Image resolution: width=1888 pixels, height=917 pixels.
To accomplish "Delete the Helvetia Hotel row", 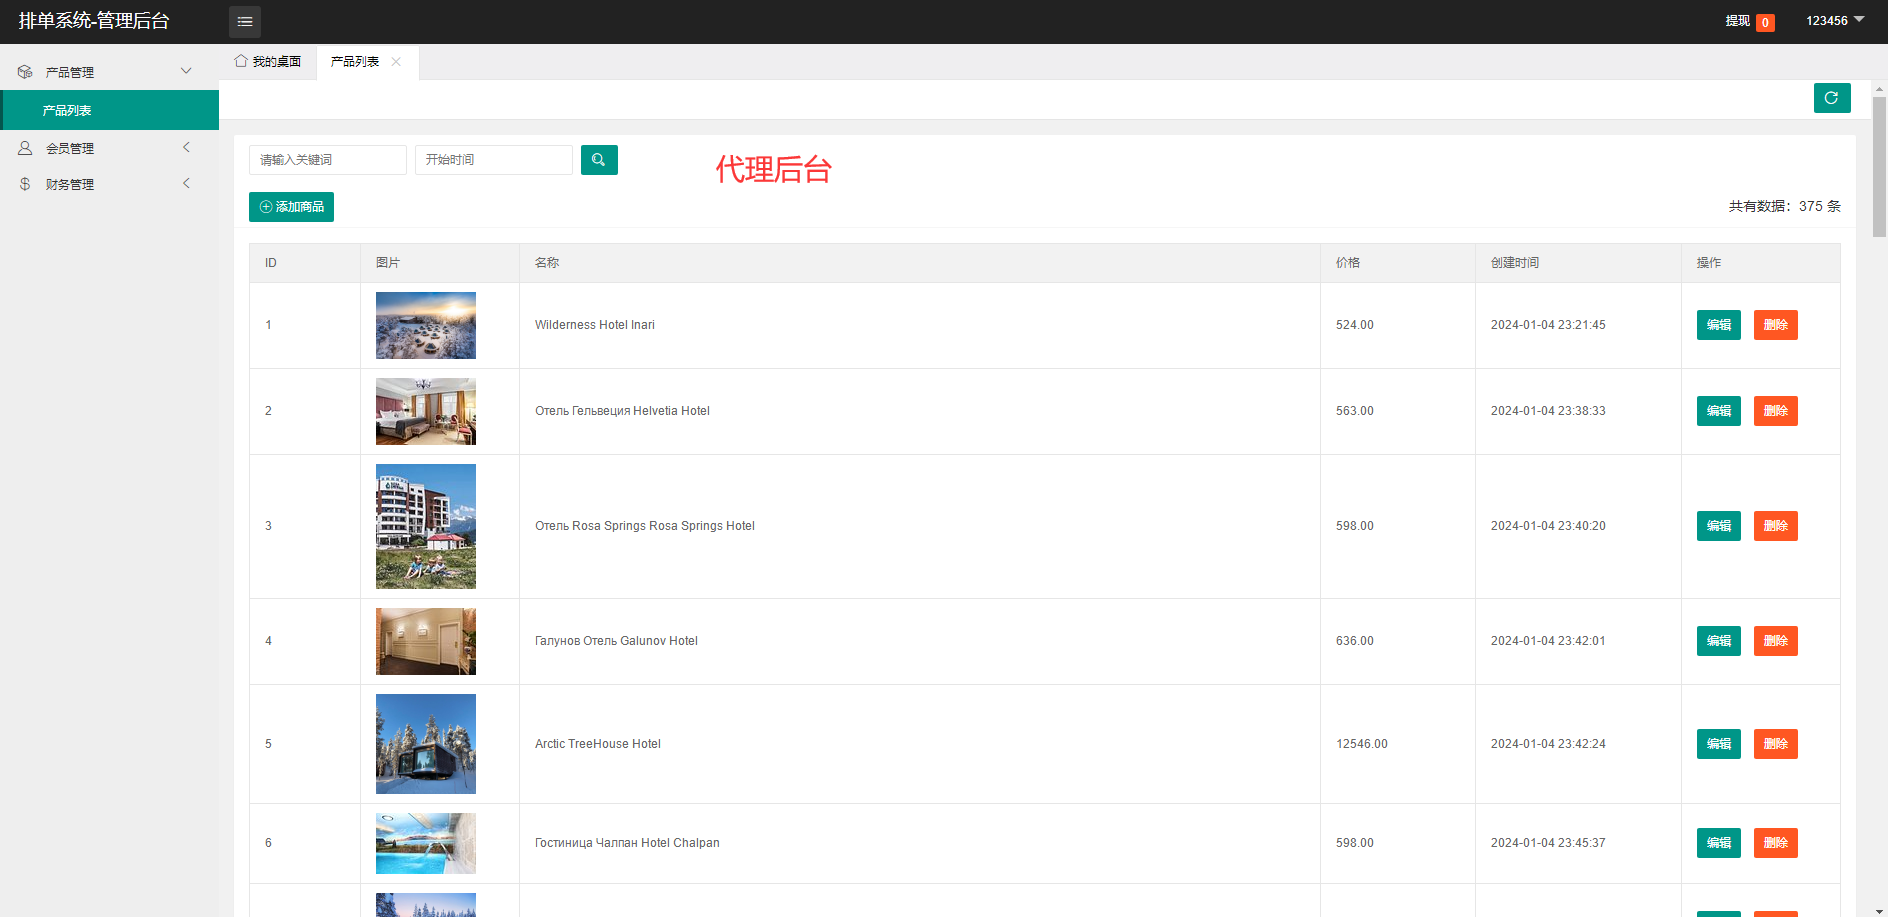I will (1776, 411).
